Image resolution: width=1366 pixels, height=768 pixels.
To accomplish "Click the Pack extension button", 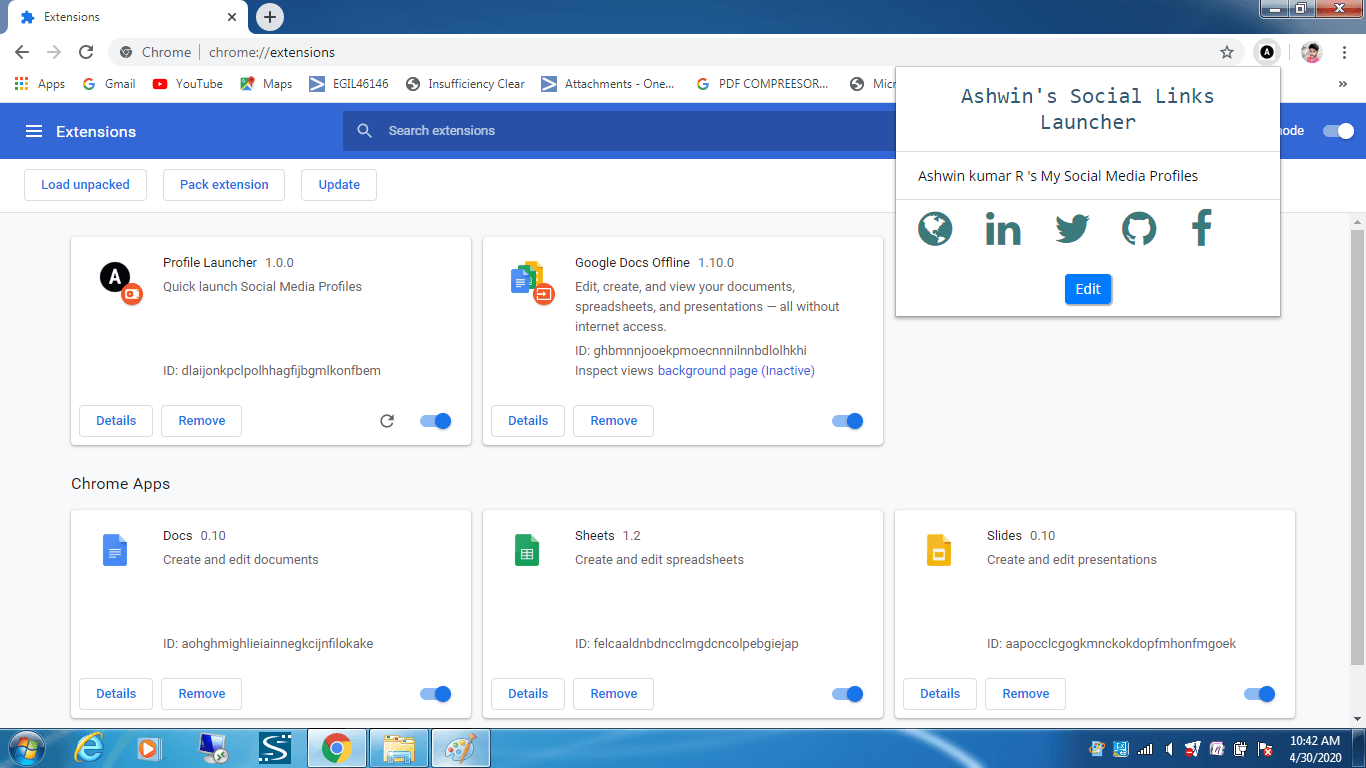I will tap(224, 185).
